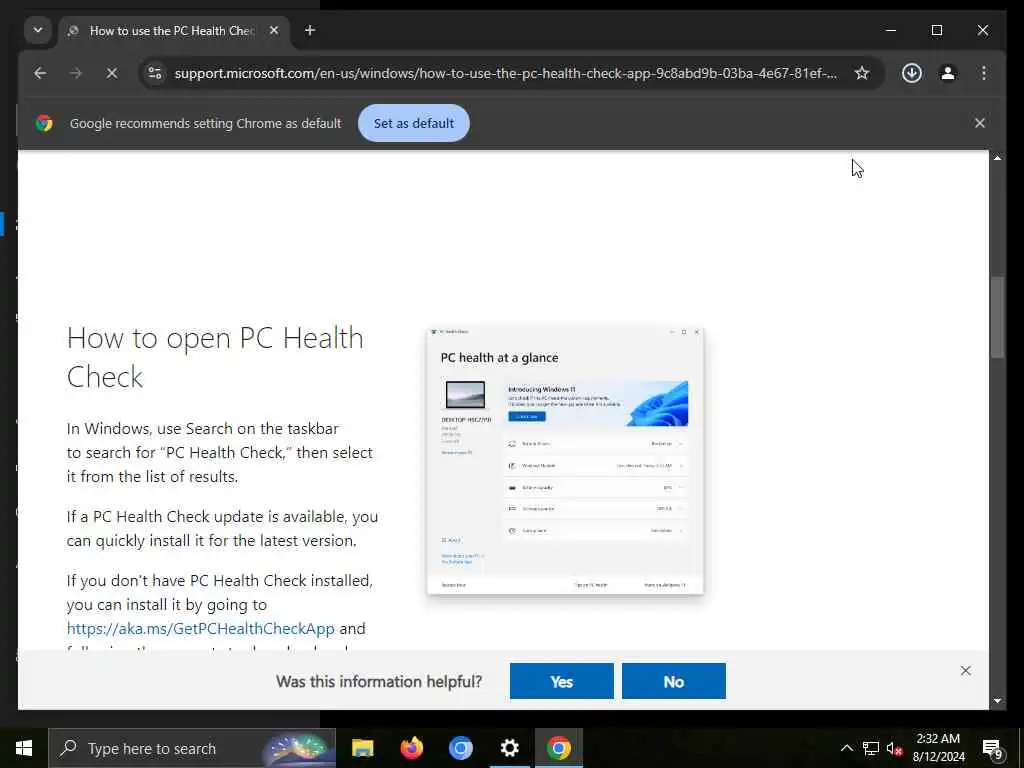Click the muted volume tray icon
1024x768 pixels.
894,748
